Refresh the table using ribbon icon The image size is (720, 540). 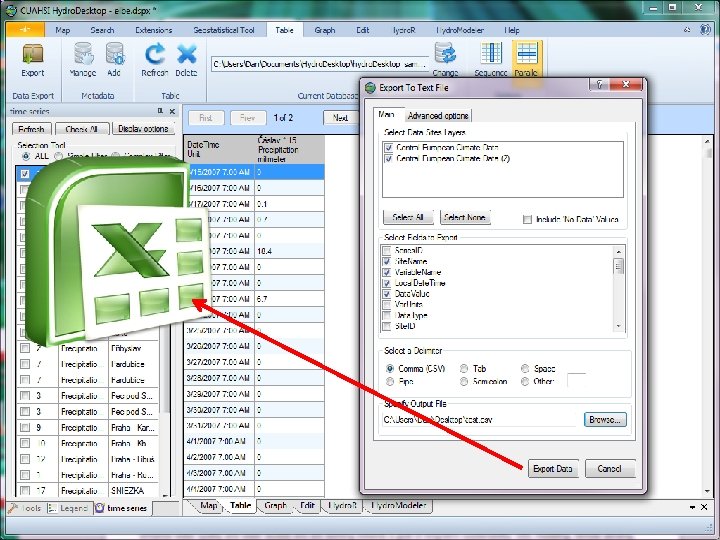point(155,60)
